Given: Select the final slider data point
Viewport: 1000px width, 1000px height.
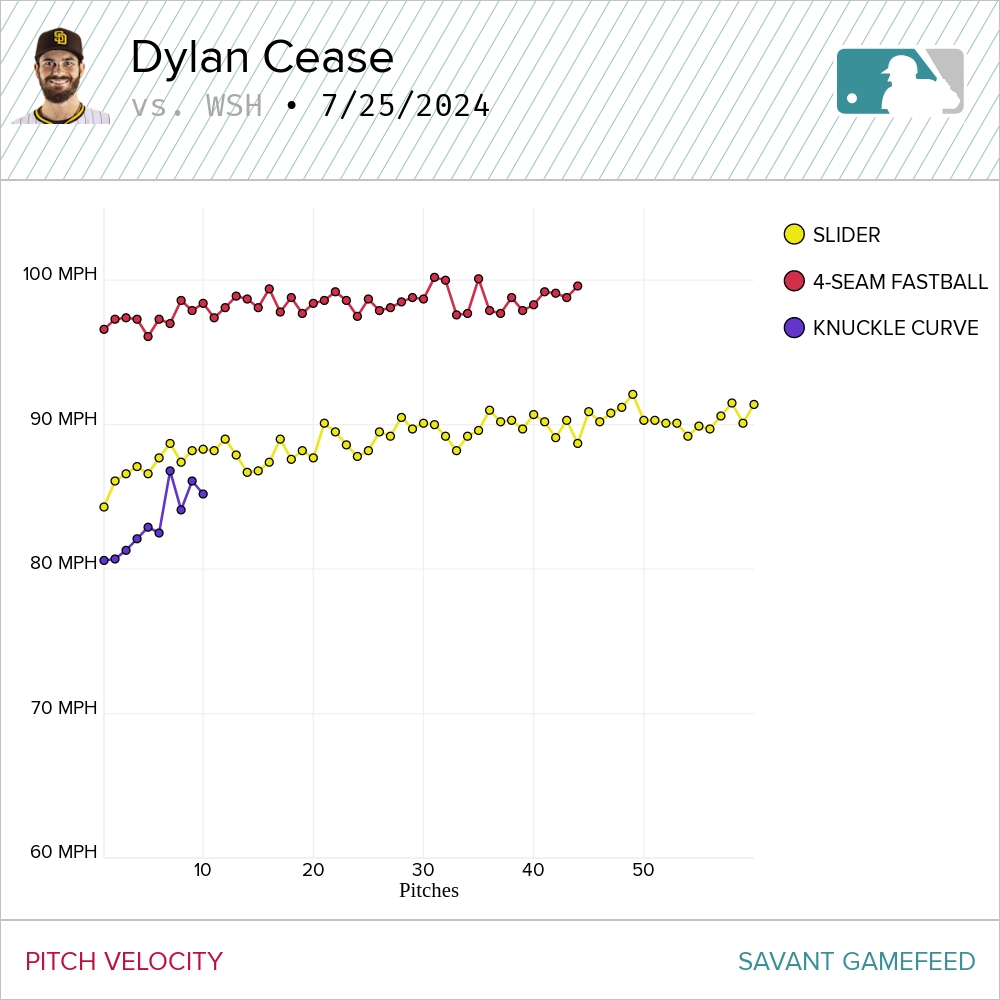Looking at the screenshot, I should [x=753, y=405].
